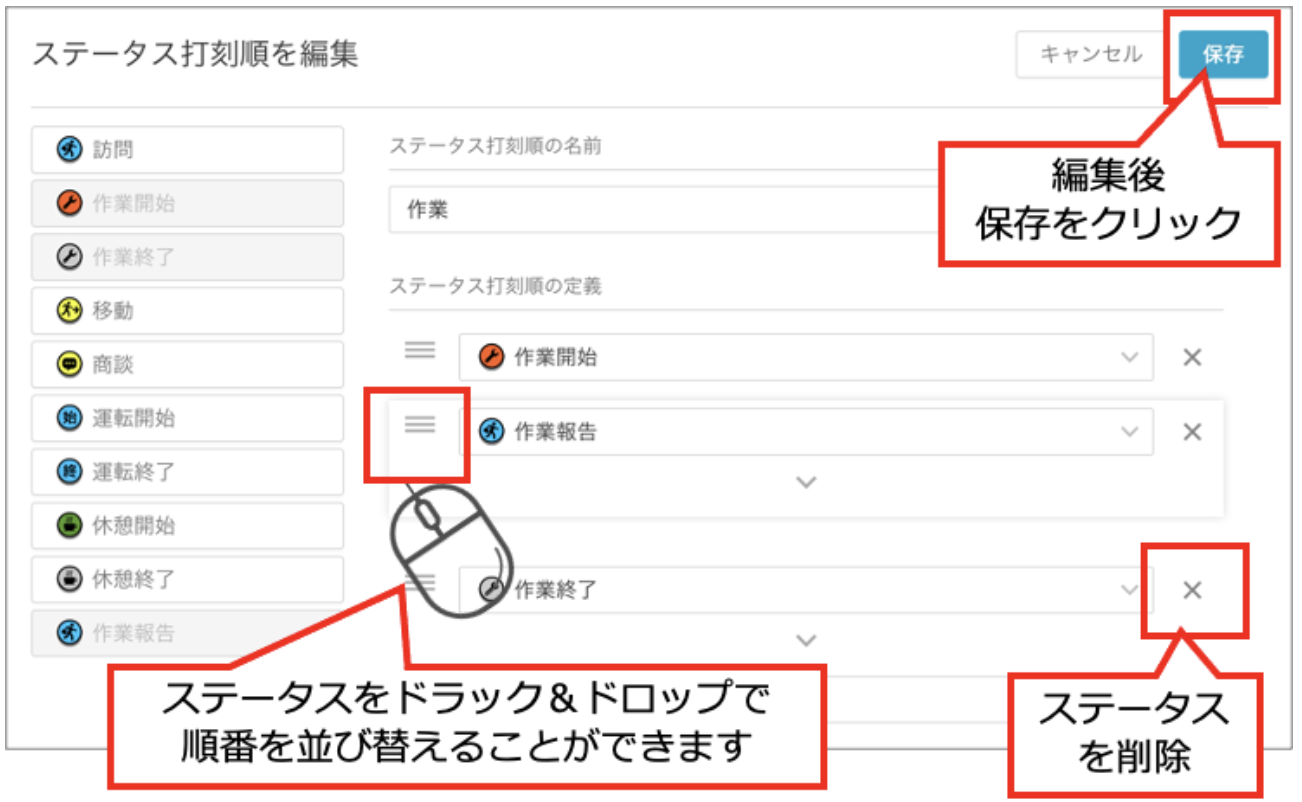Click the yellow 移動 walking icon
The image size is (1302, 802).
tap(69, 311)
